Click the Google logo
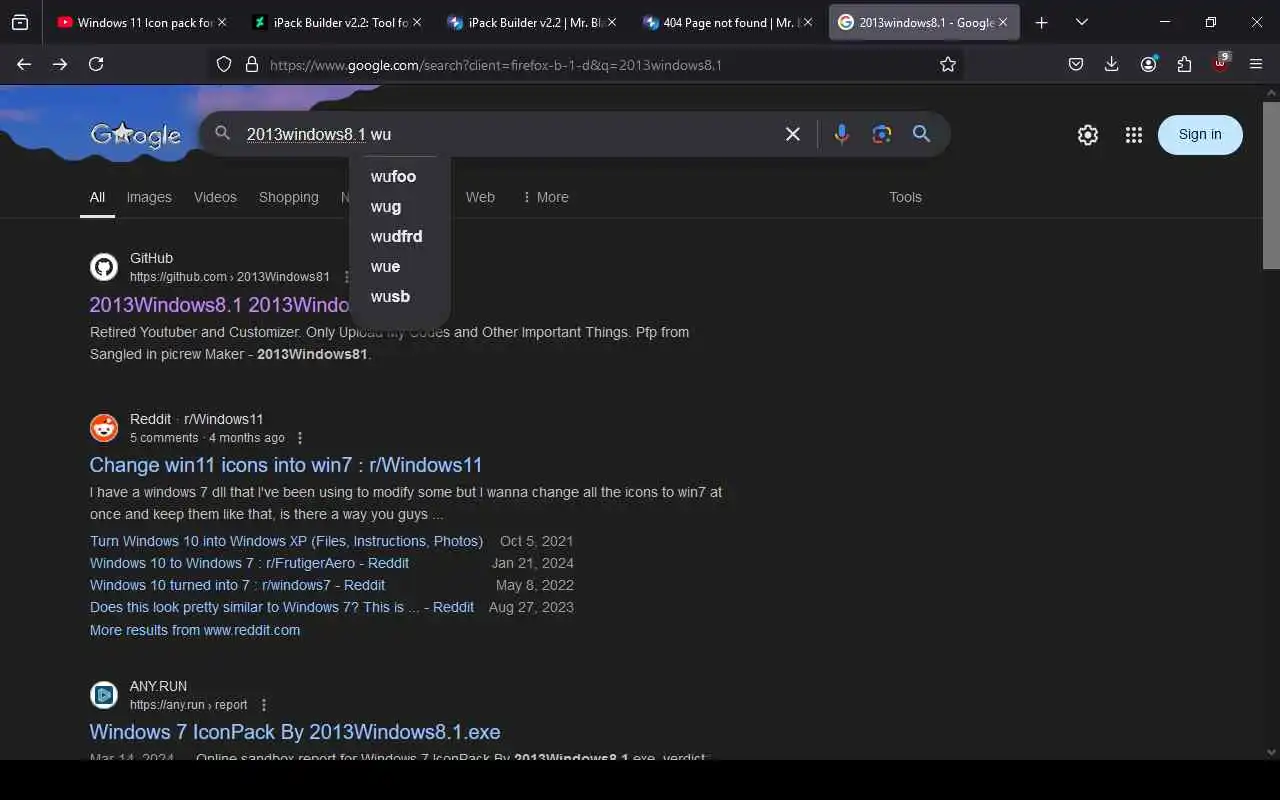This screenshot has height=800, width=1280. pos(136,135)
